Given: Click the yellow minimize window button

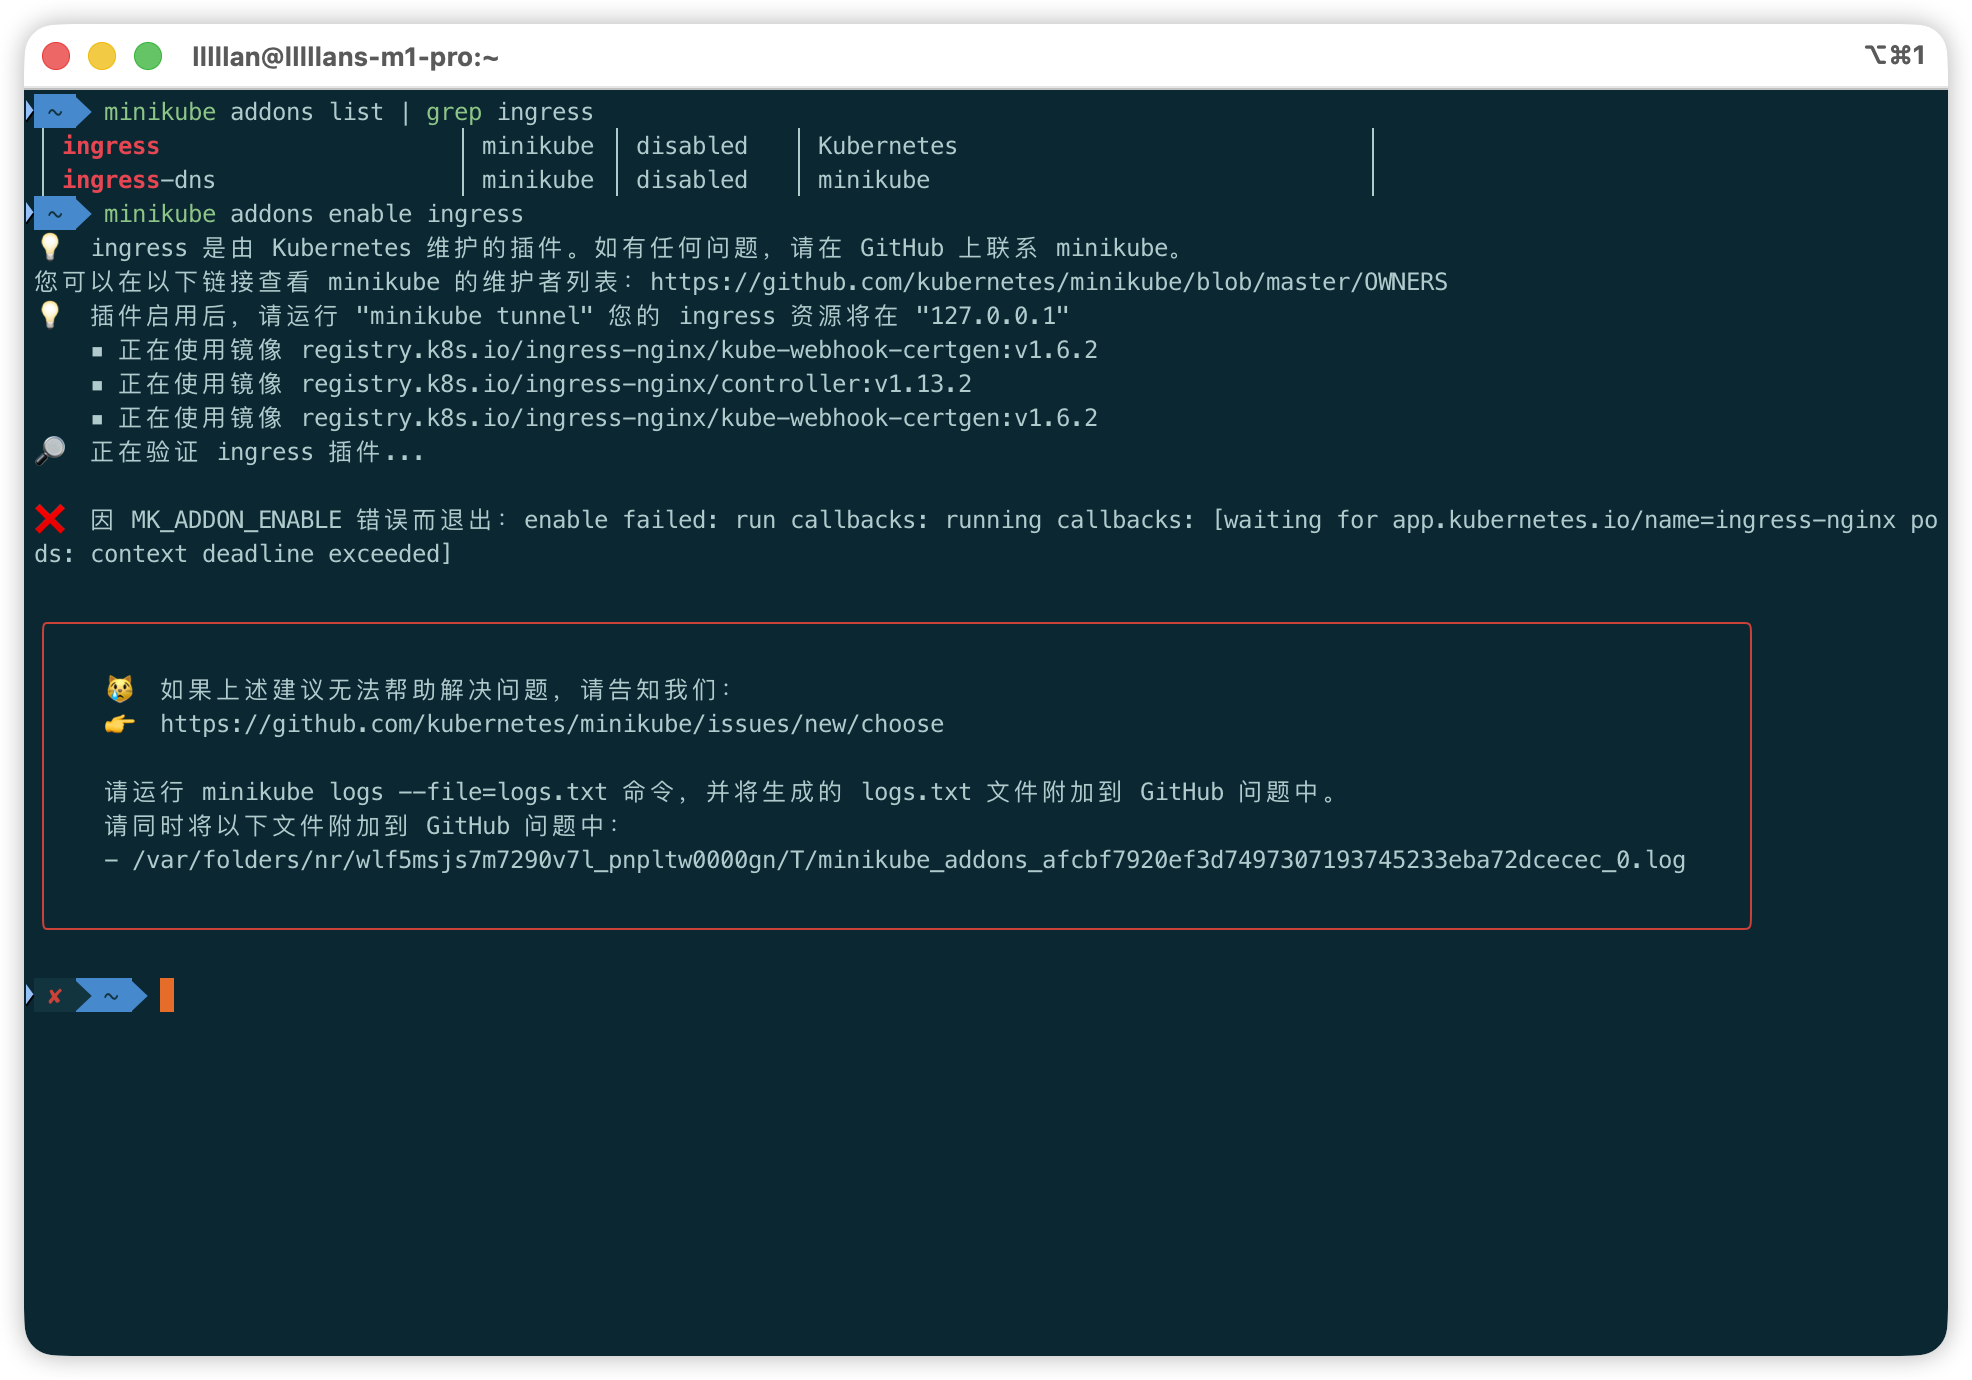Looking at the screenshot, I should (x=102, y=57).
